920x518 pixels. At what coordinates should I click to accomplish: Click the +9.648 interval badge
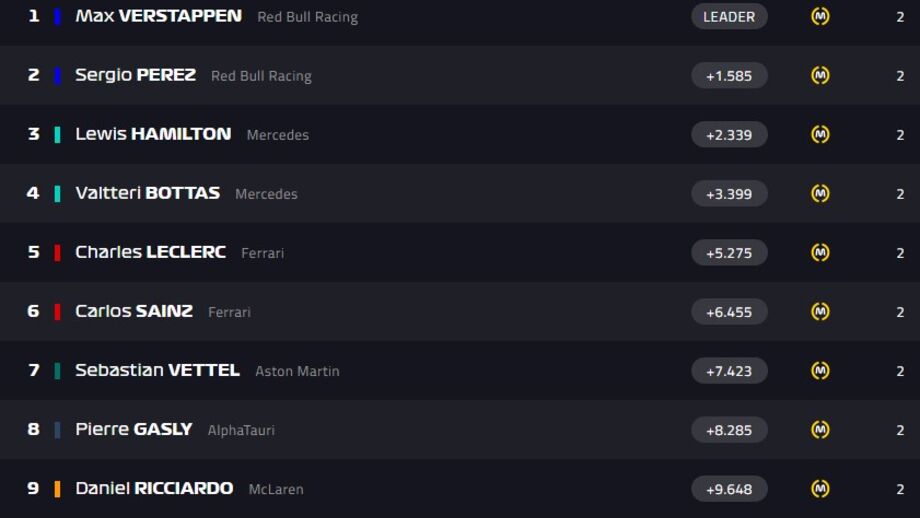tap(729, 489)
